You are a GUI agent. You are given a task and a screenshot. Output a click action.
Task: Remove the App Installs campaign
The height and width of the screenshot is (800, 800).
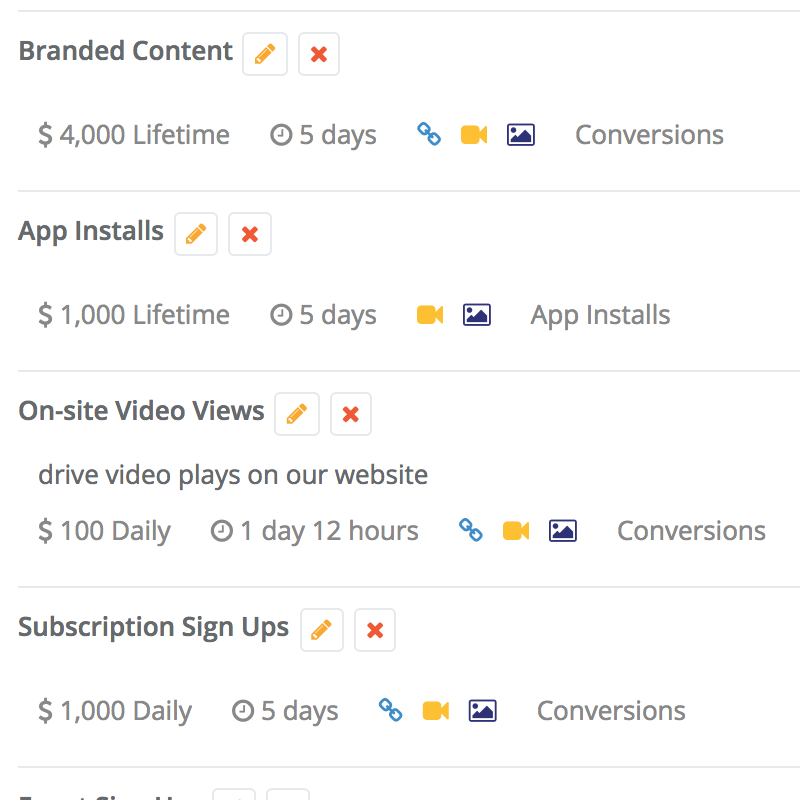click(x=250, y=234)
